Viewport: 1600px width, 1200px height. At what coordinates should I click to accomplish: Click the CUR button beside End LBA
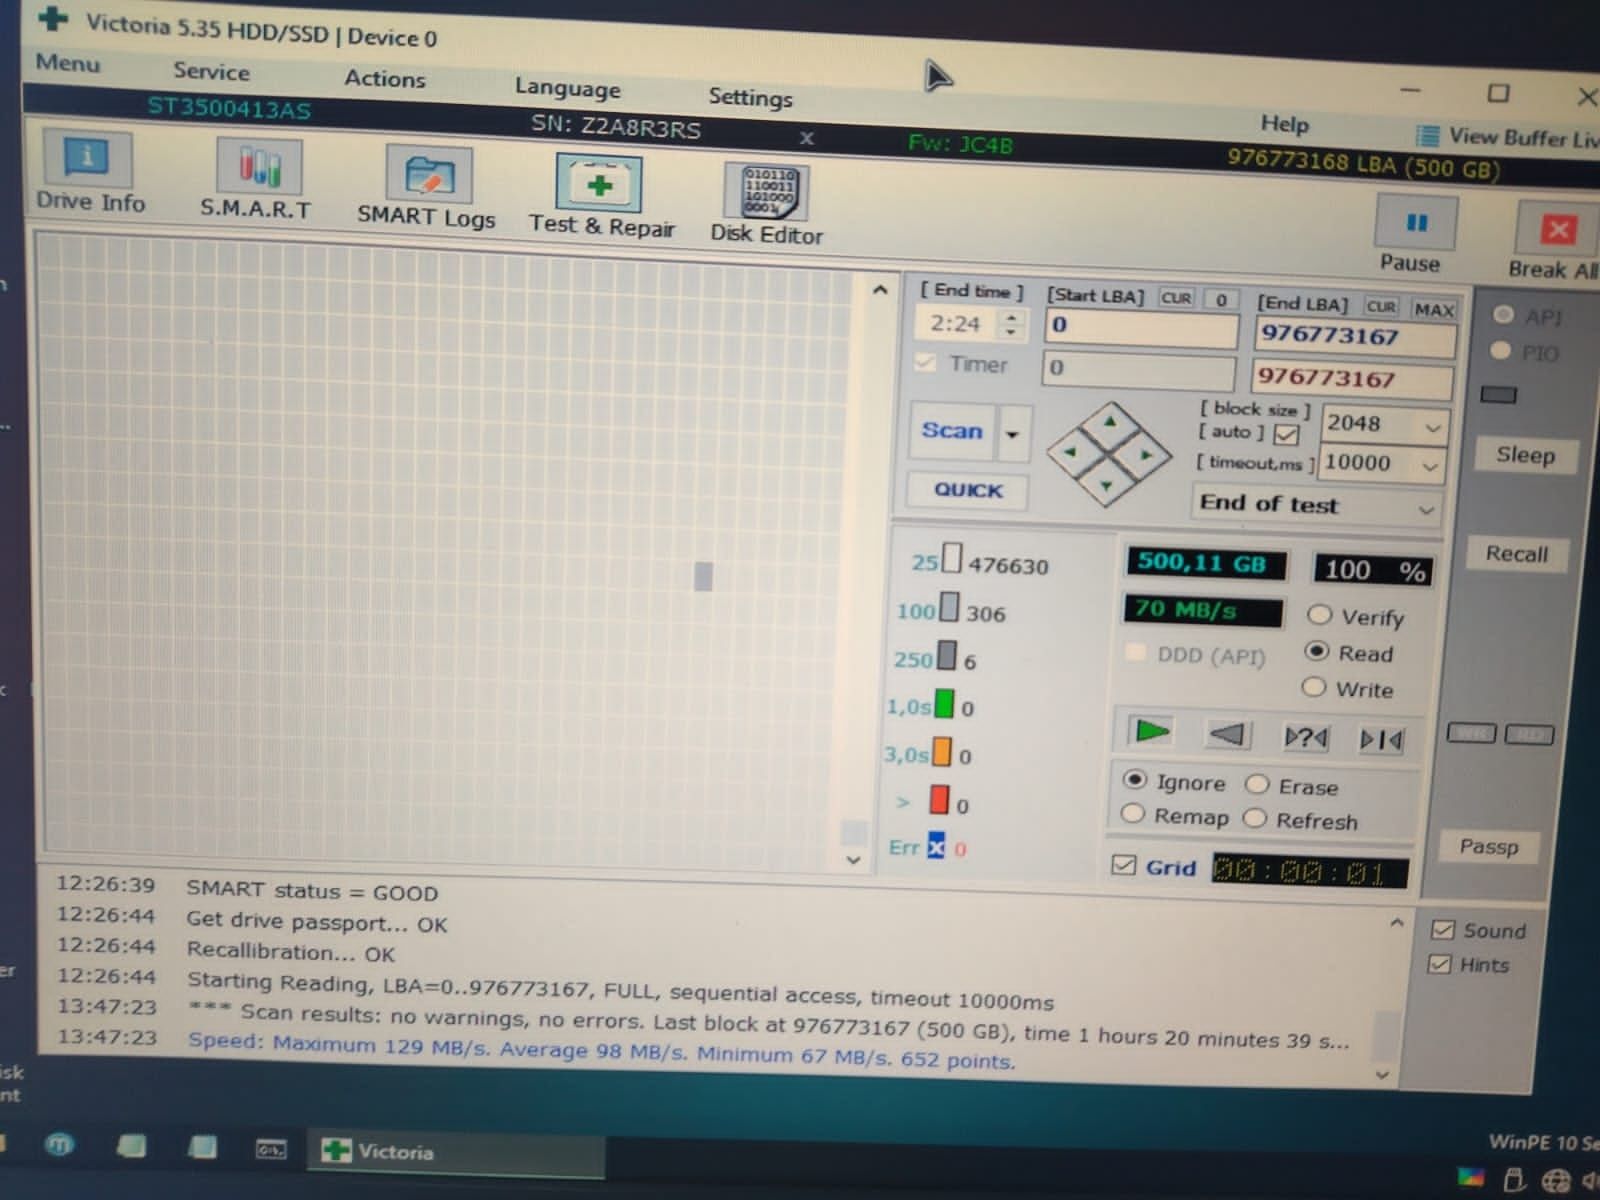[1381, 306]
